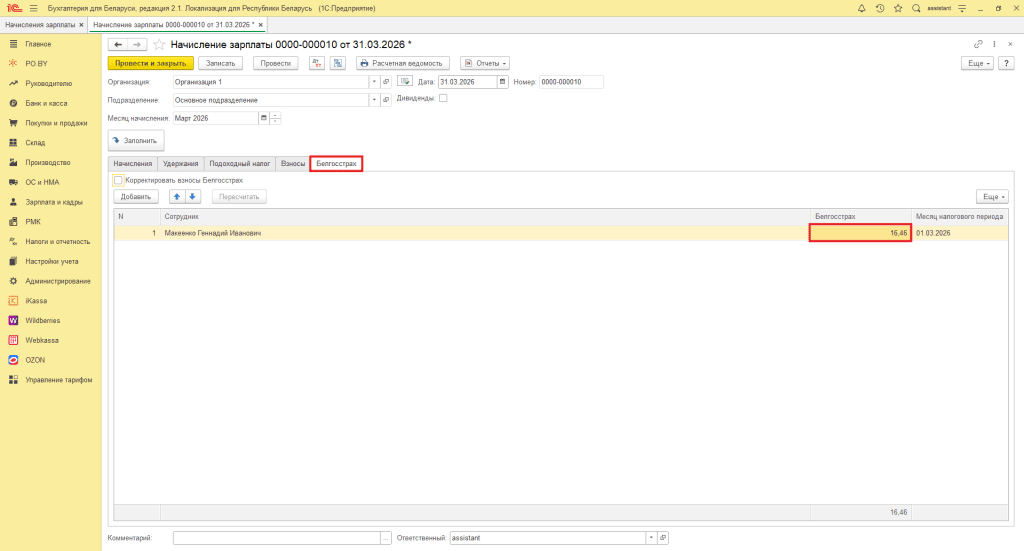The image size is (1024, 551).
Task: Switch to Начисления зарплаты window tab
Action: [x=40, y=25]
